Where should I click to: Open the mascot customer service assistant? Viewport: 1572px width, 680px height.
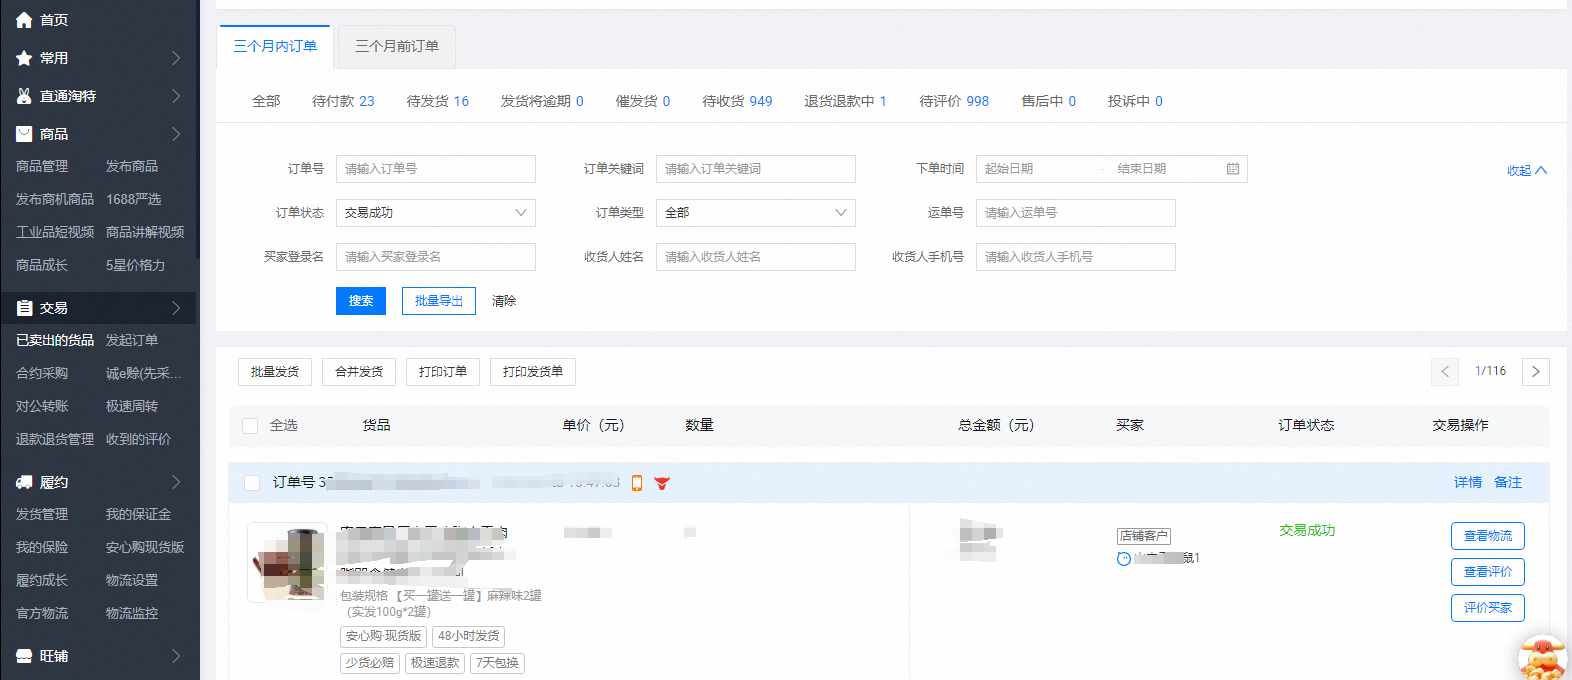pos(1542,658)
